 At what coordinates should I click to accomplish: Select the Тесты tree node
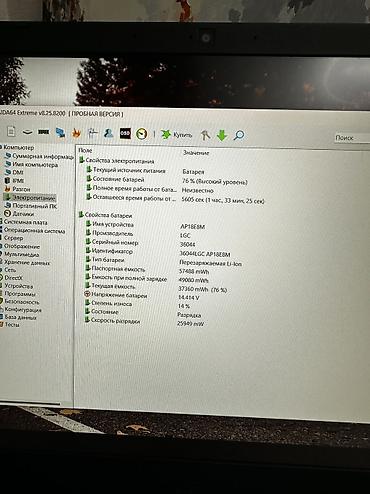coord(11,324)
